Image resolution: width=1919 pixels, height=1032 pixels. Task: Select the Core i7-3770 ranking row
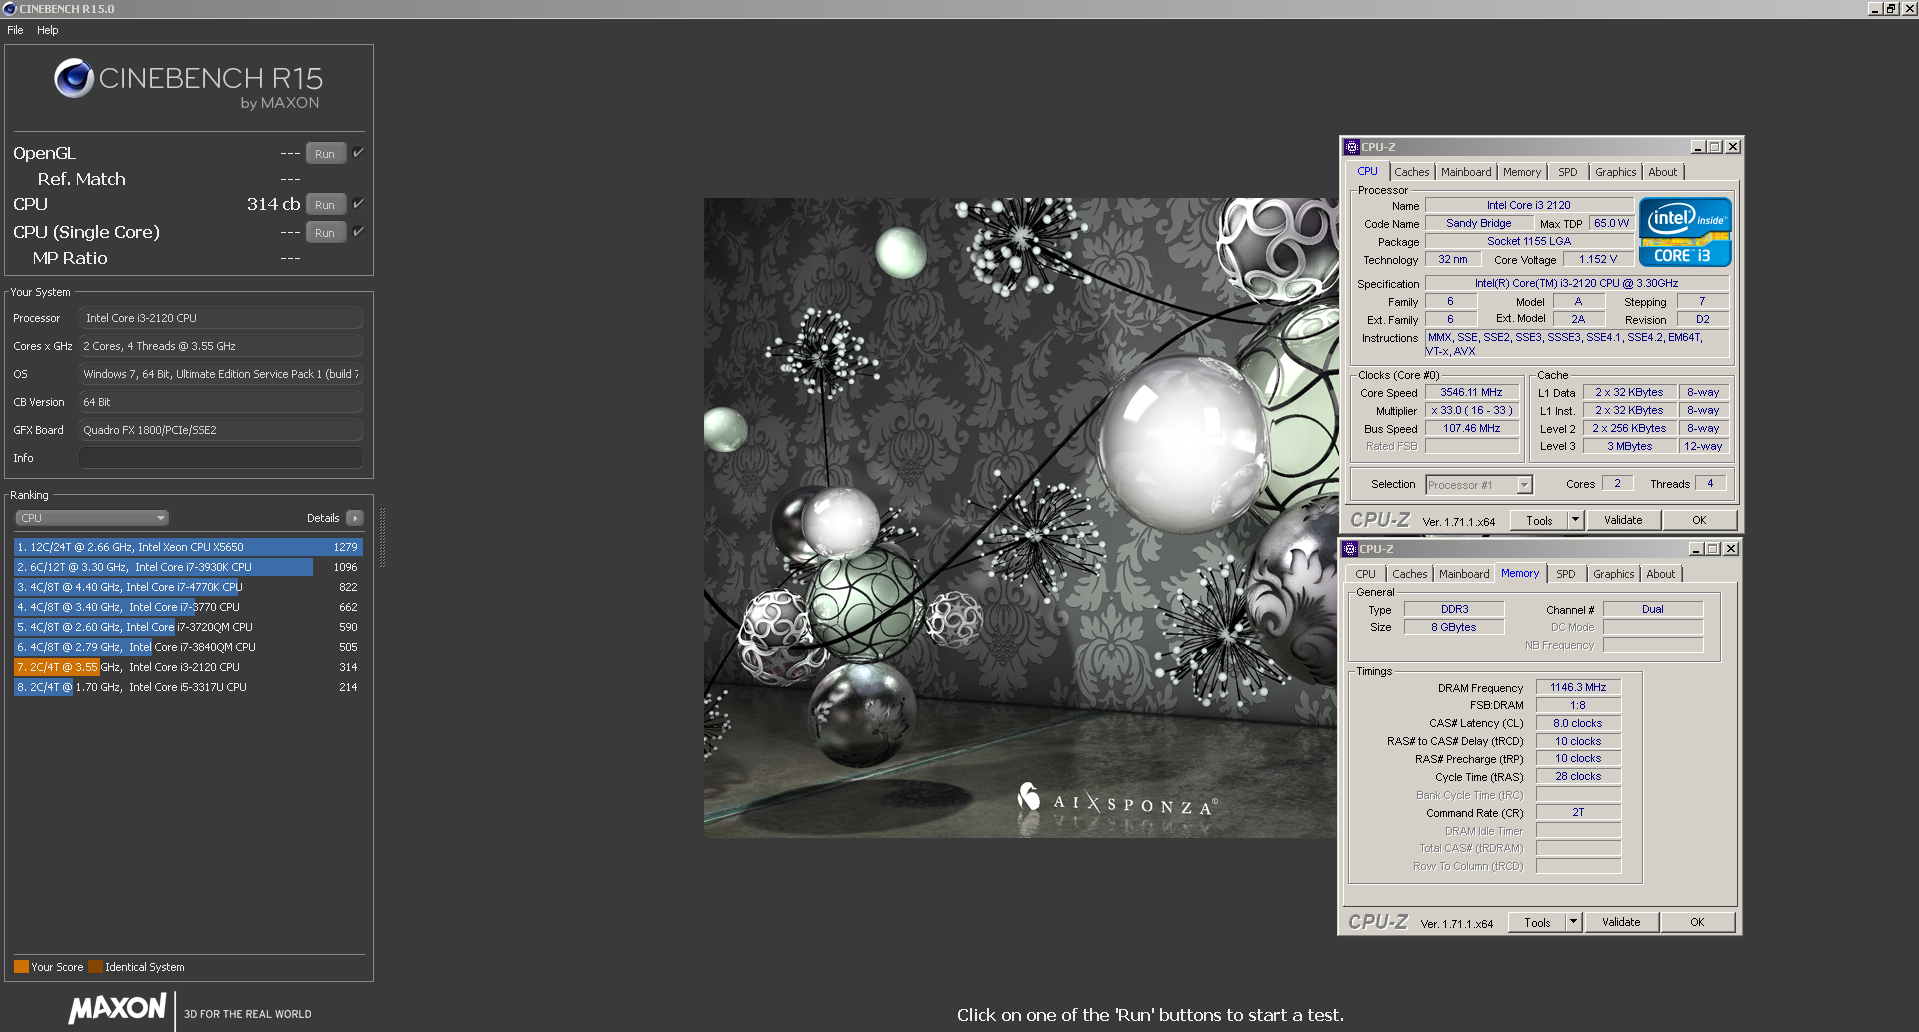click(x=188, y=607)
